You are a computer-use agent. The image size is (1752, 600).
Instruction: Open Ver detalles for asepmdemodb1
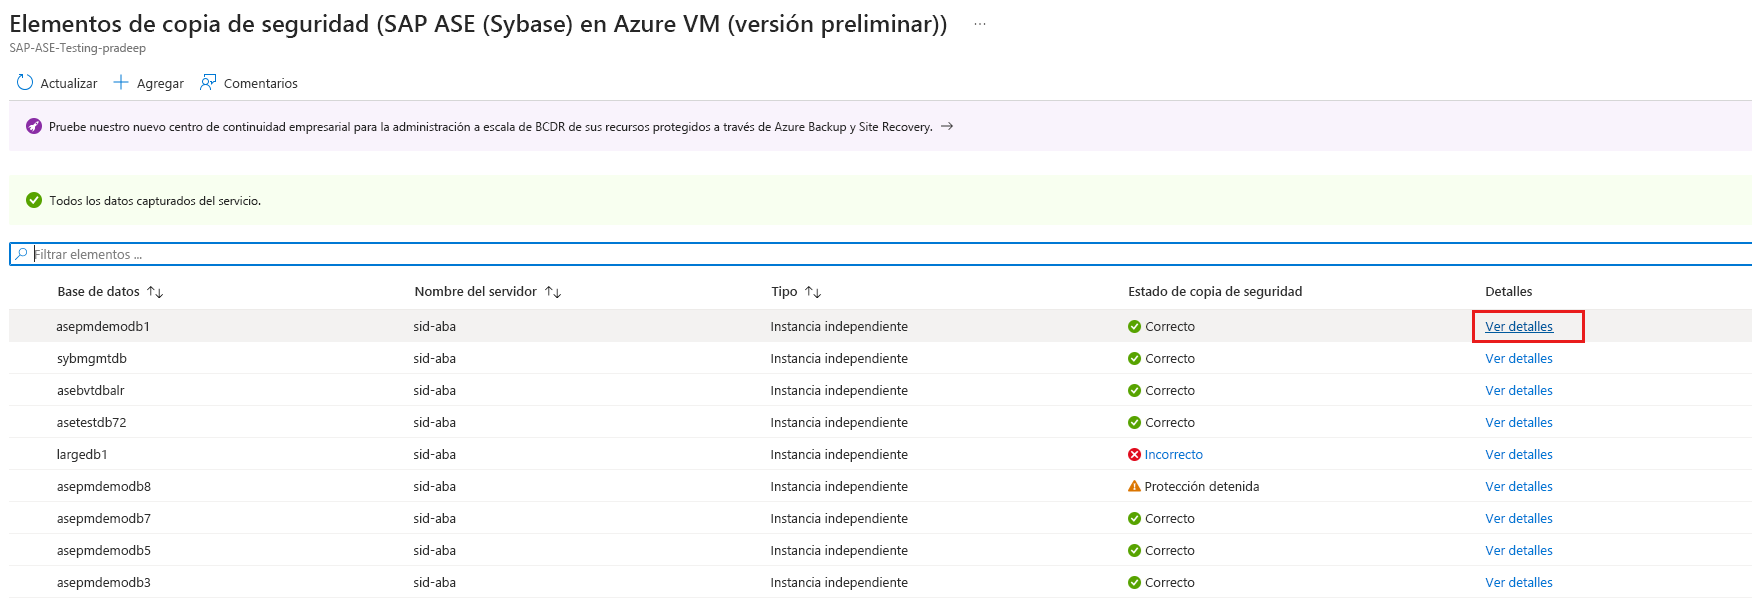click(x=1518, y=327)
